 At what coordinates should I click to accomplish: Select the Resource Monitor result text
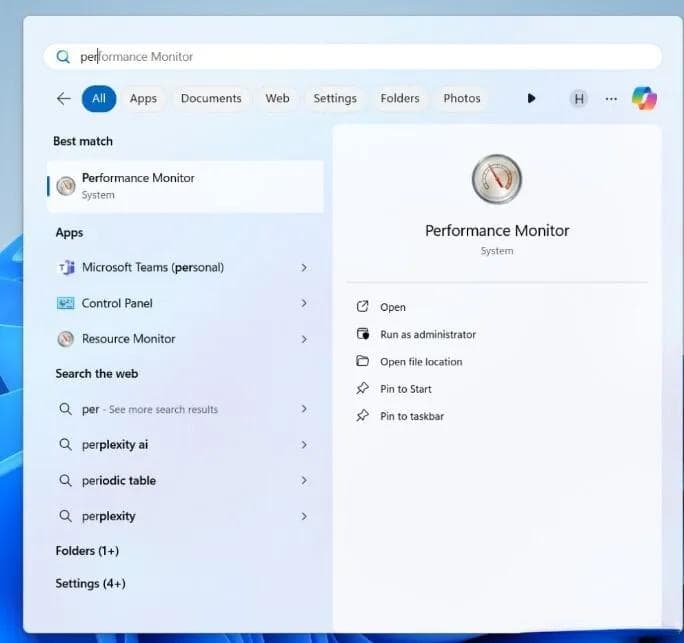129,339
